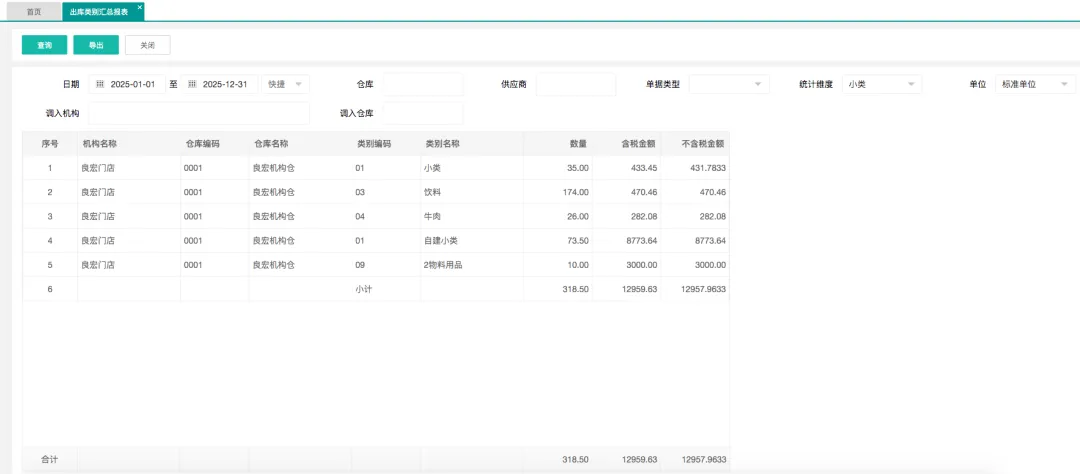1080x474 pixels.
Task: Click the 仓库 input field
Action: click(422, 85)
